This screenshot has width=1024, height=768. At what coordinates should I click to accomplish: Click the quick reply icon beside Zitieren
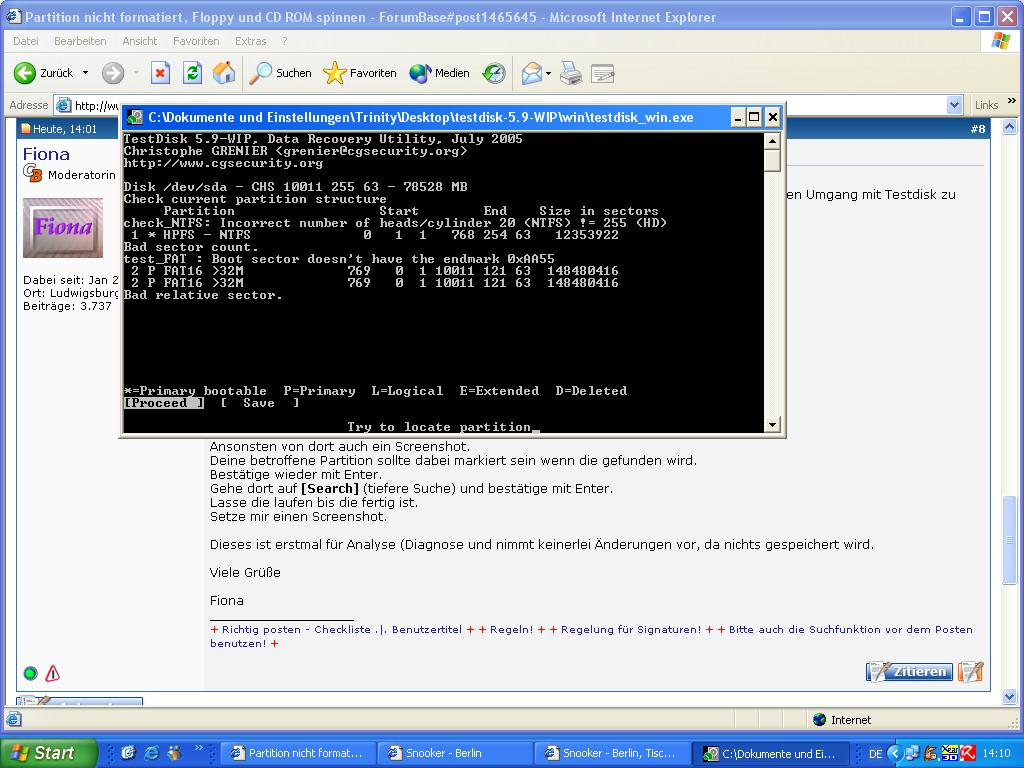(970, 671)
